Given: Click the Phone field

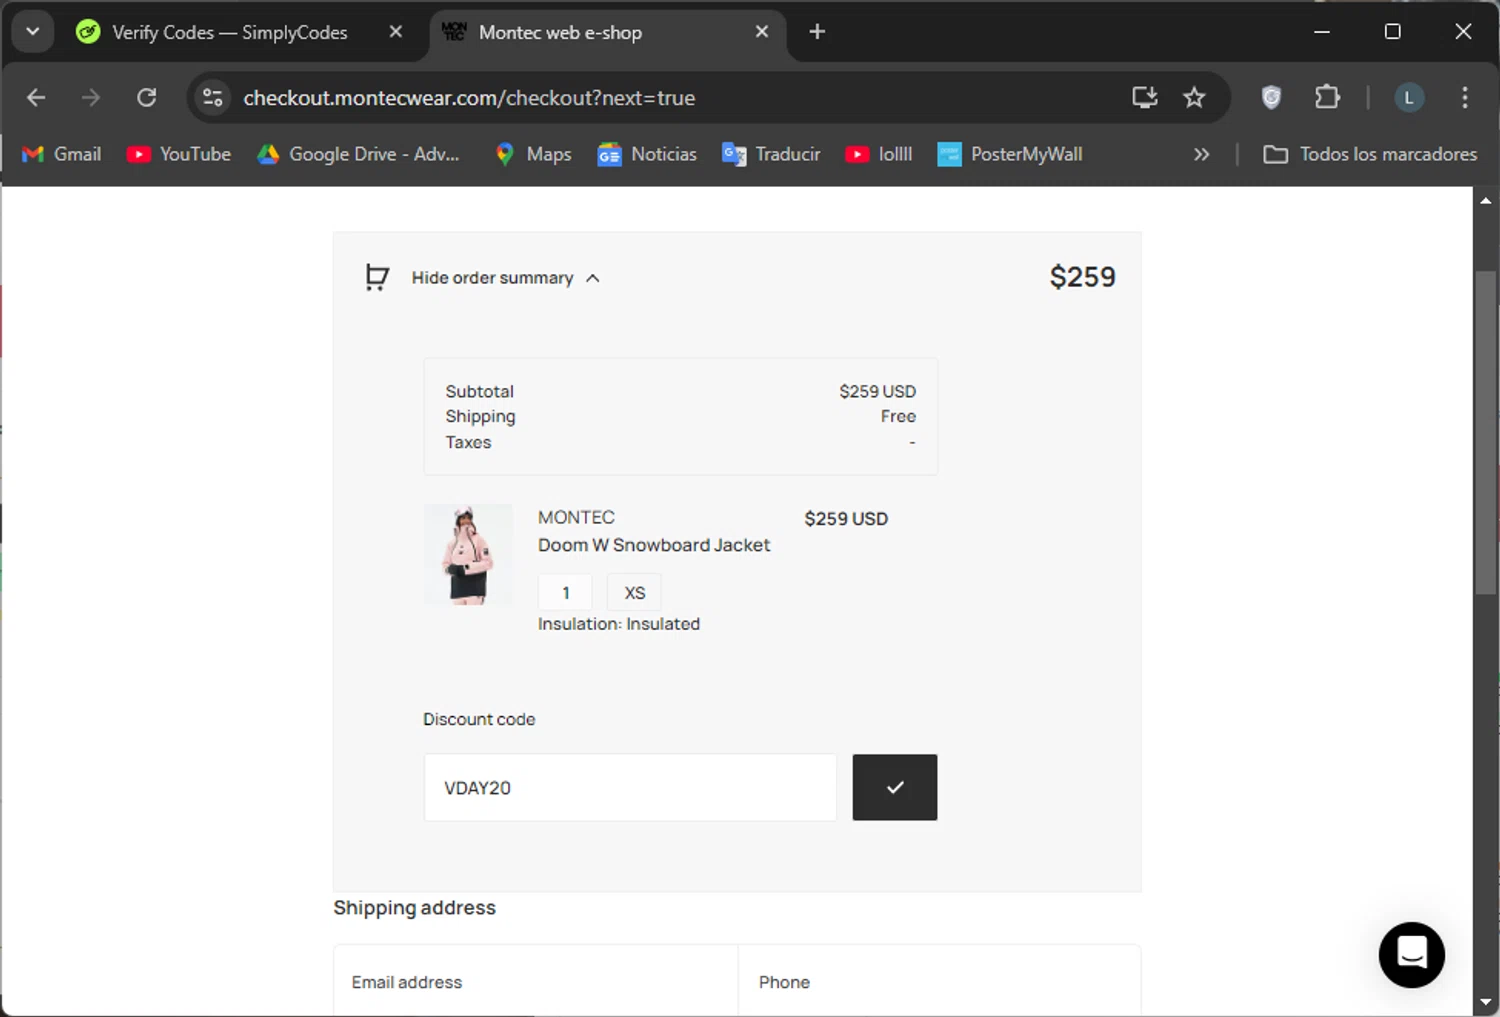Looking at the screenshot, I should pos(939,982).
